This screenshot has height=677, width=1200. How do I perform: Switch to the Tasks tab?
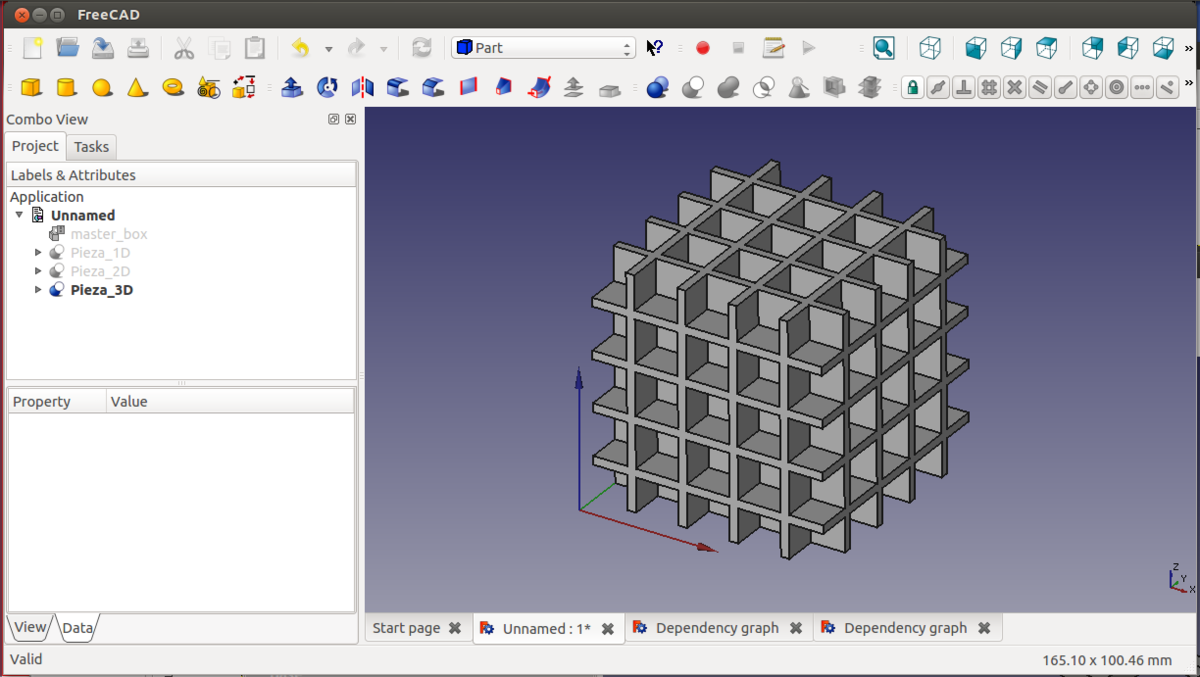(91, 147)
